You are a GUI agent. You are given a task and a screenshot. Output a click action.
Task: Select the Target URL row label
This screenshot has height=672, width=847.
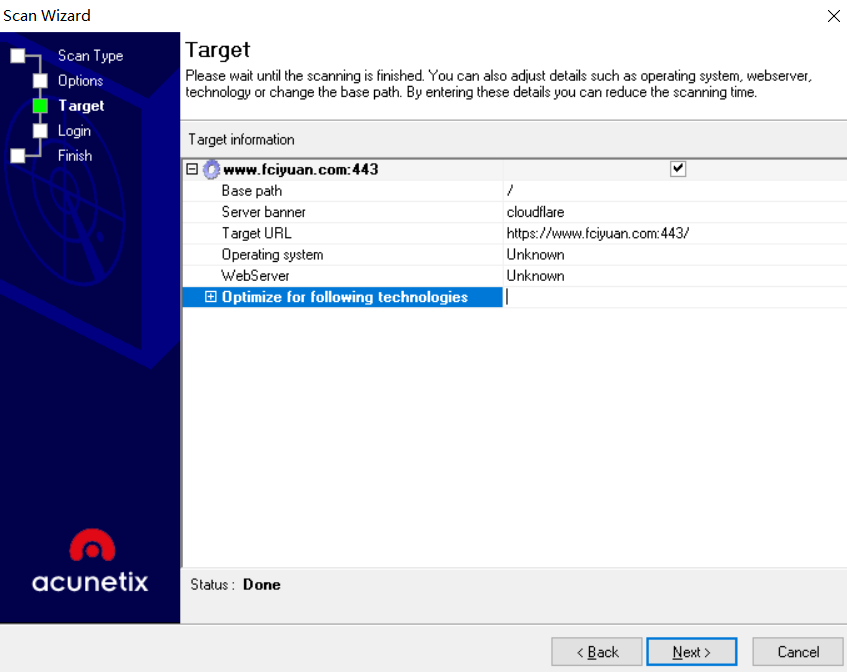click(x=257, y=233)
